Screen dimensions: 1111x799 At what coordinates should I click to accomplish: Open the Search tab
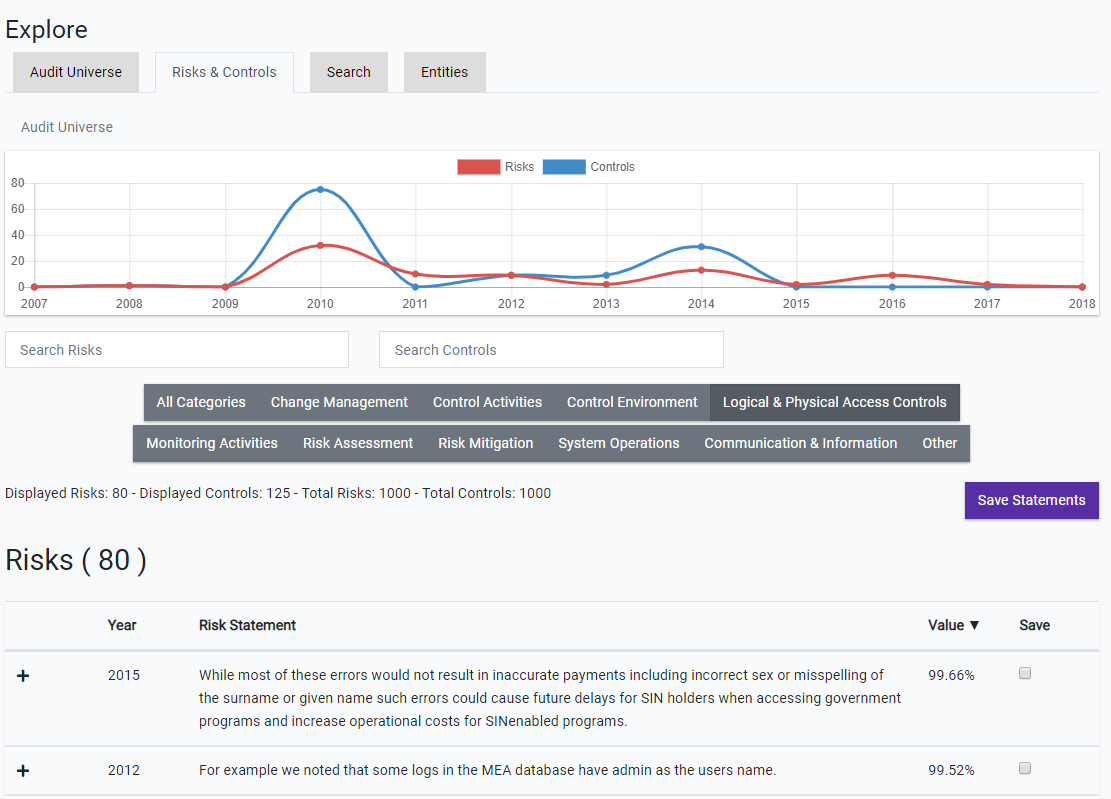(348, 72)
